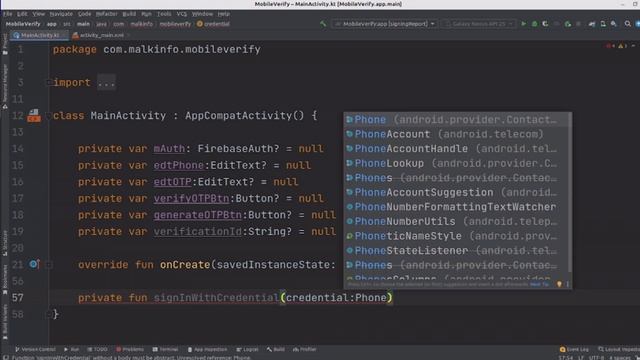
Task: Click the Debug app bug icon
Action: tap(534, 24)
